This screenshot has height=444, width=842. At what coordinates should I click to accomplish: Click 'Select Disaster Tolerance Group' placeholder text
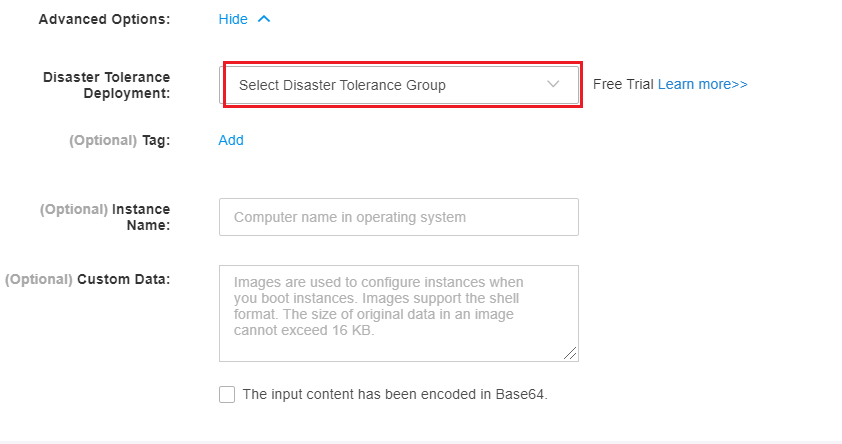[x=342, y=85]
